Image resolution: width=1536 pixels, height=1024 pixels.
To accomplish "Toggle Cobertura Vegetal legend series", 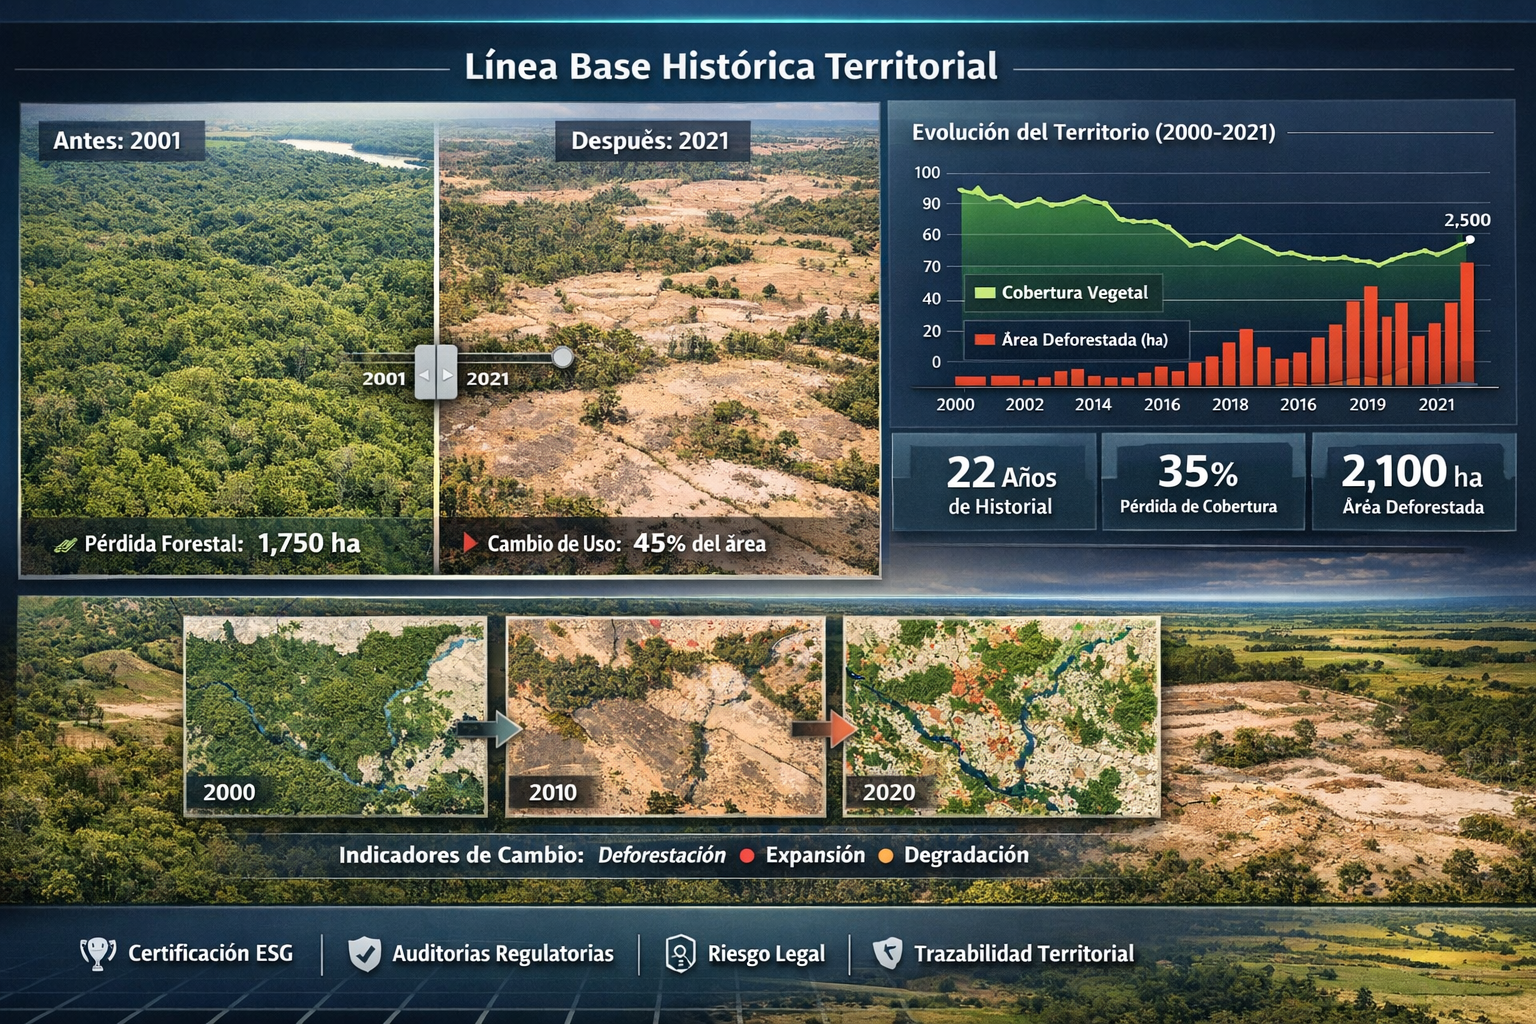I will coord(1062,293).
